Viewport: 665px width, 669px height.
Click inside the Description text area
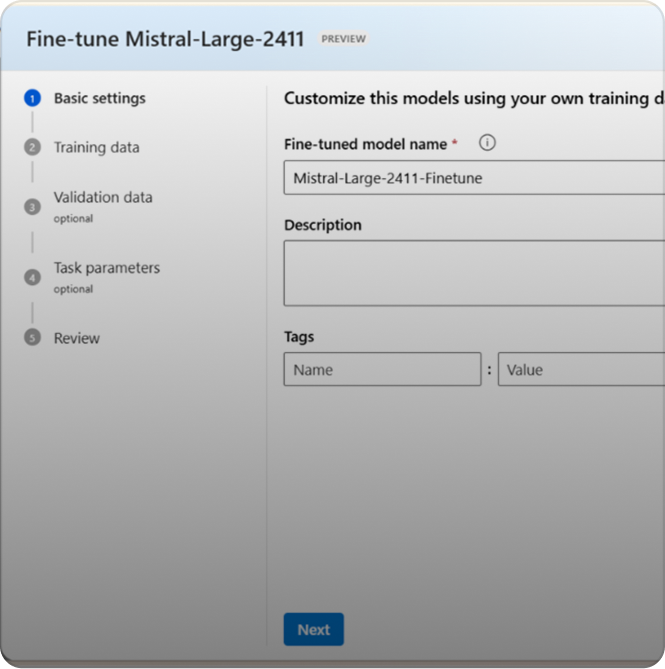pyautogui.click(x=474, y=273)
